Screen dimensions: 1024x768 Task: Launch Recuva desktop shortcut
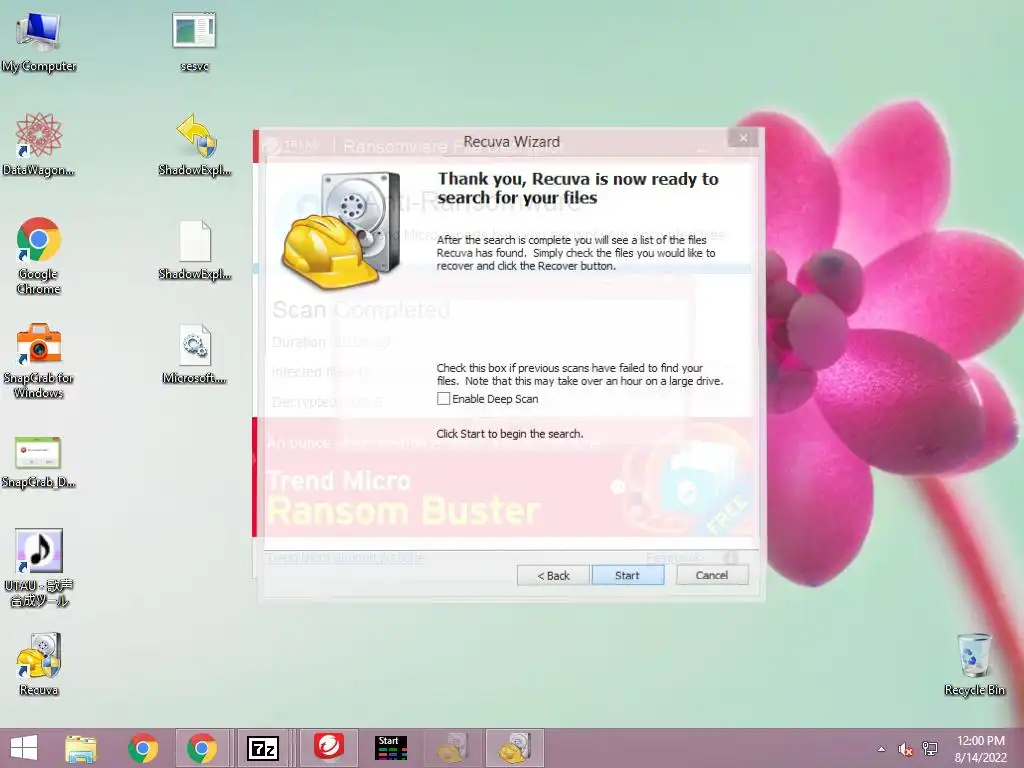point(39,663)
